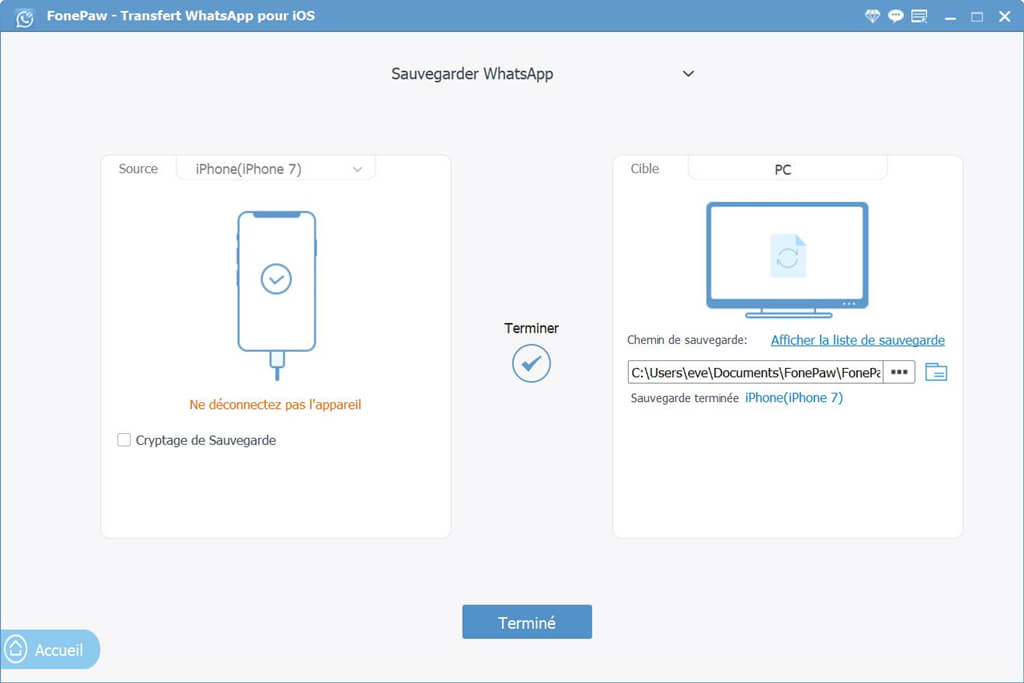Click the Terminé button
1024x683 pixels.
(x=527, y=622)
